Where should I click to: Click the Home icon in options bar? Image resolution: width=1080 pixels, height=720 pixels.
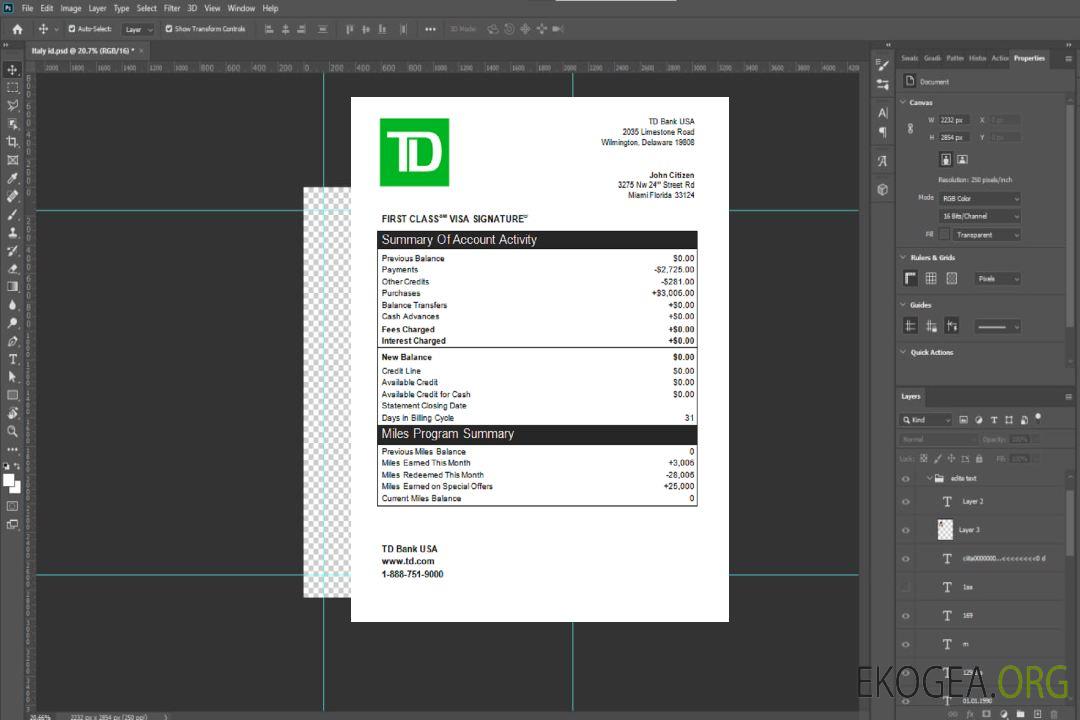[17, 29]
